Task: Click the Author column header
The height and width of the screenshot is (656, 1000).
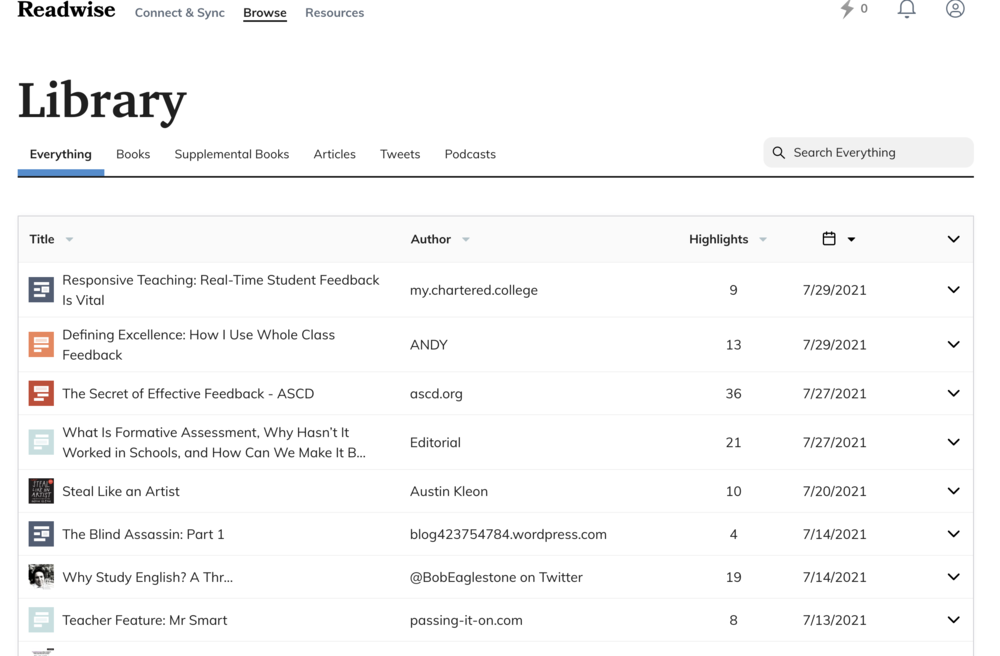Action: pyautogui.click(x=430, y=239)
